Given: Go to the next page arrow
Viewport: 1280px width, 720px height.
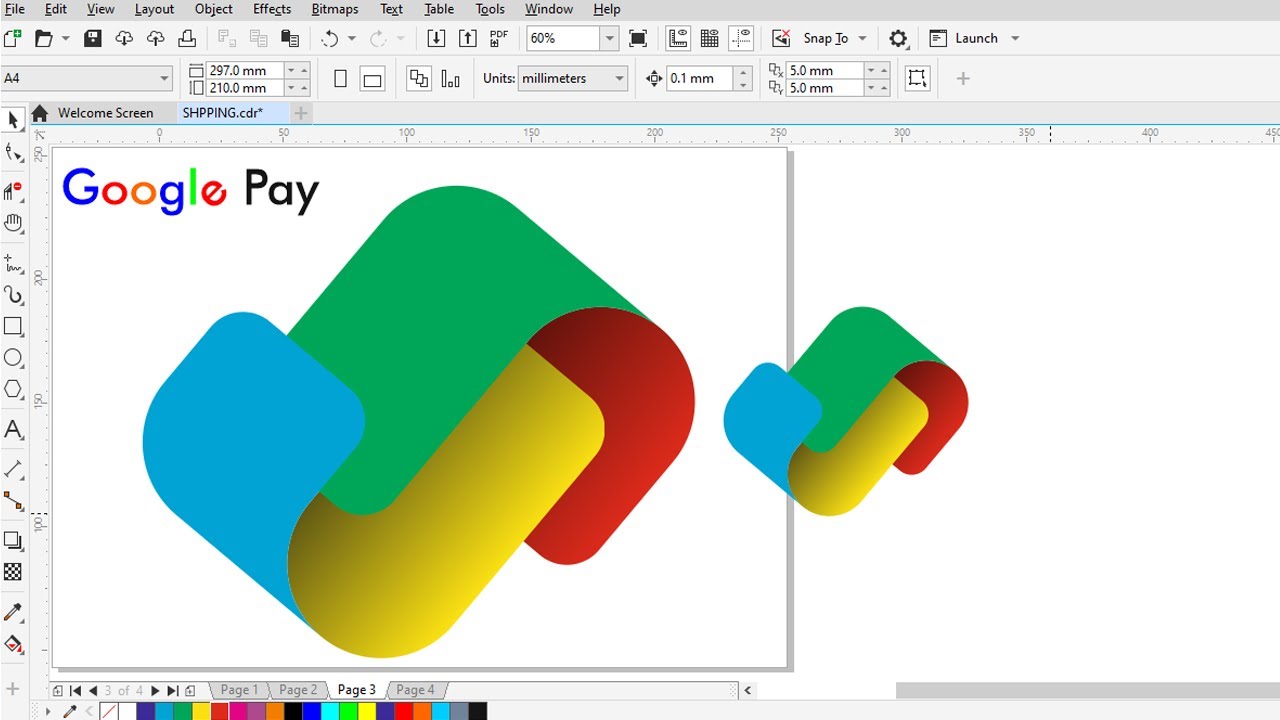Looking at the screenshot, I should coord(155,690).
